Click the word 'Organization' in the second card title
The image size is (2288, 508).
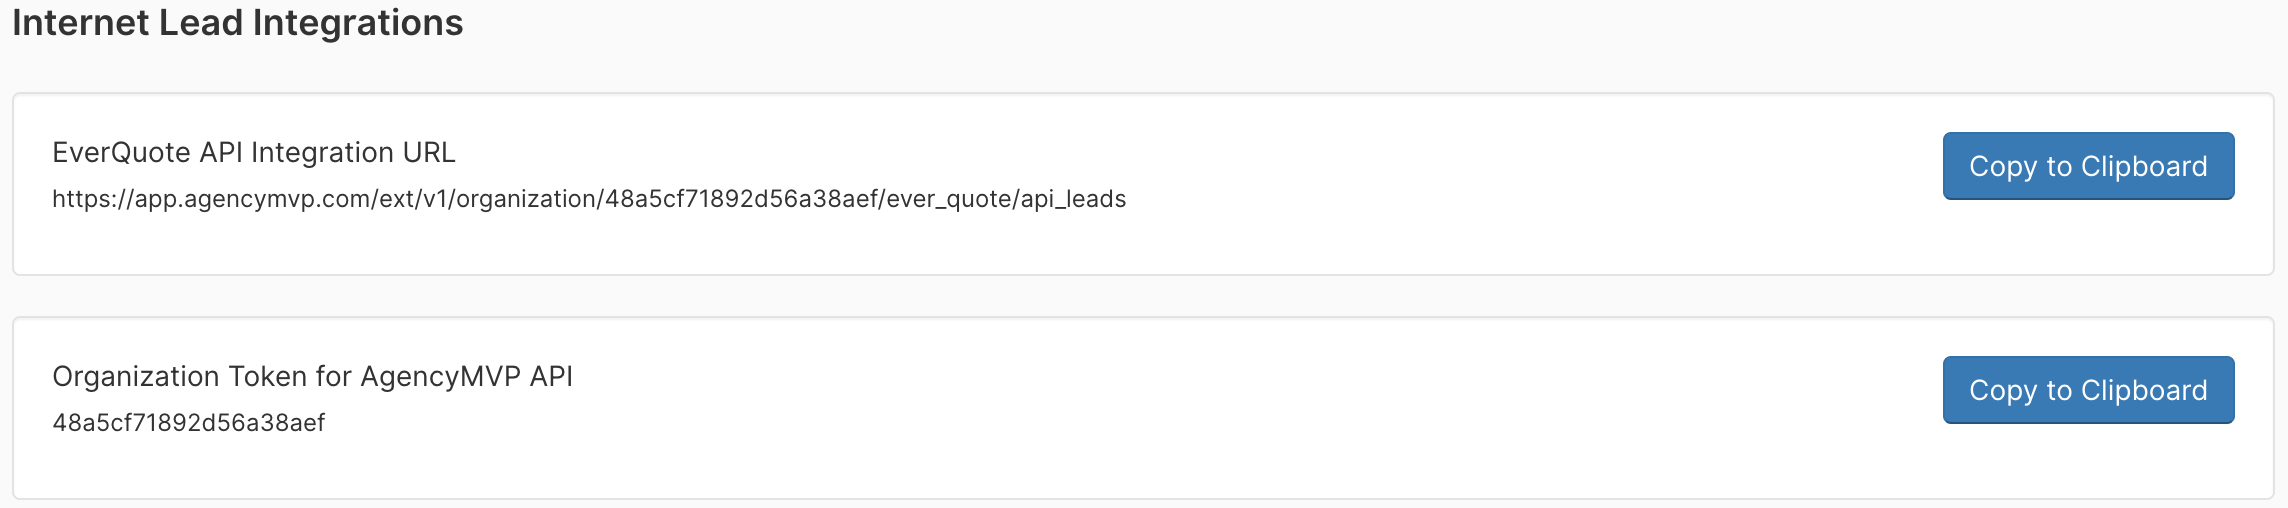(136, 376)
